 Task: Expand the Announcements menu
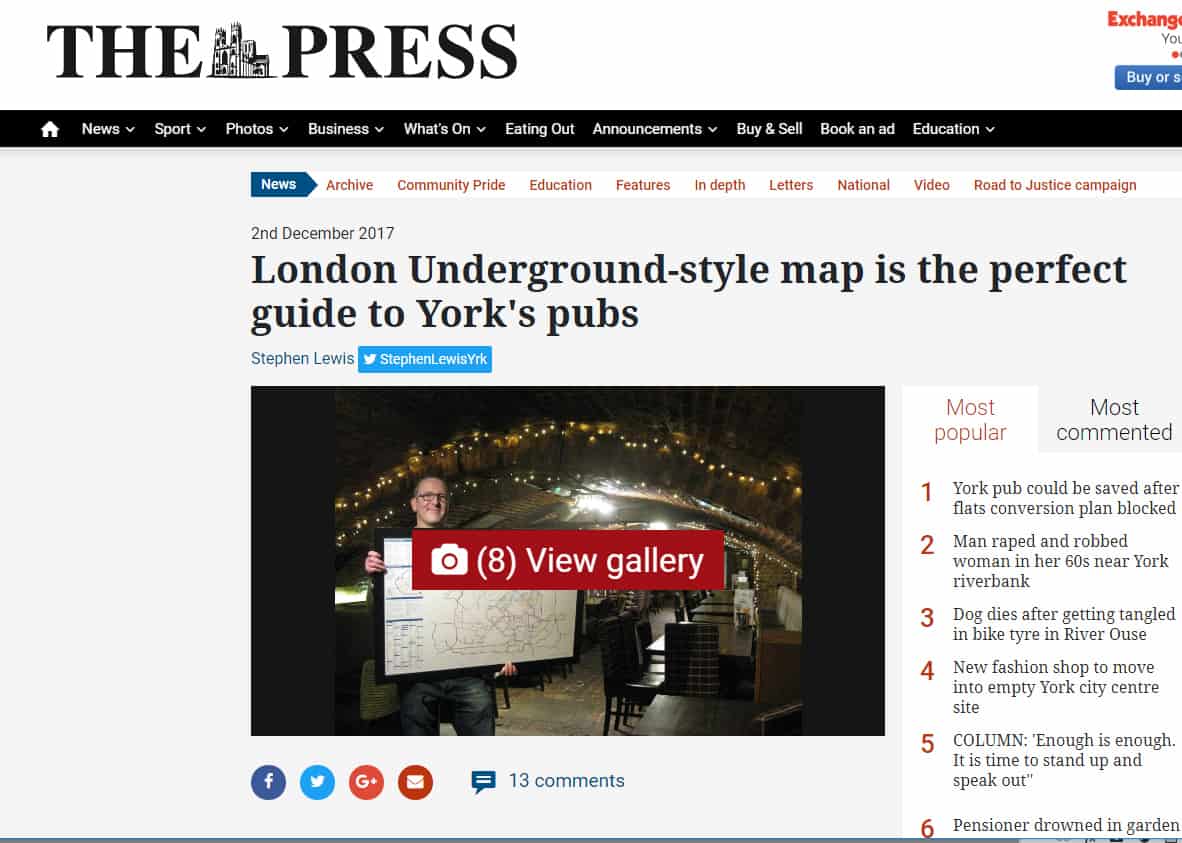coord(654,129)
